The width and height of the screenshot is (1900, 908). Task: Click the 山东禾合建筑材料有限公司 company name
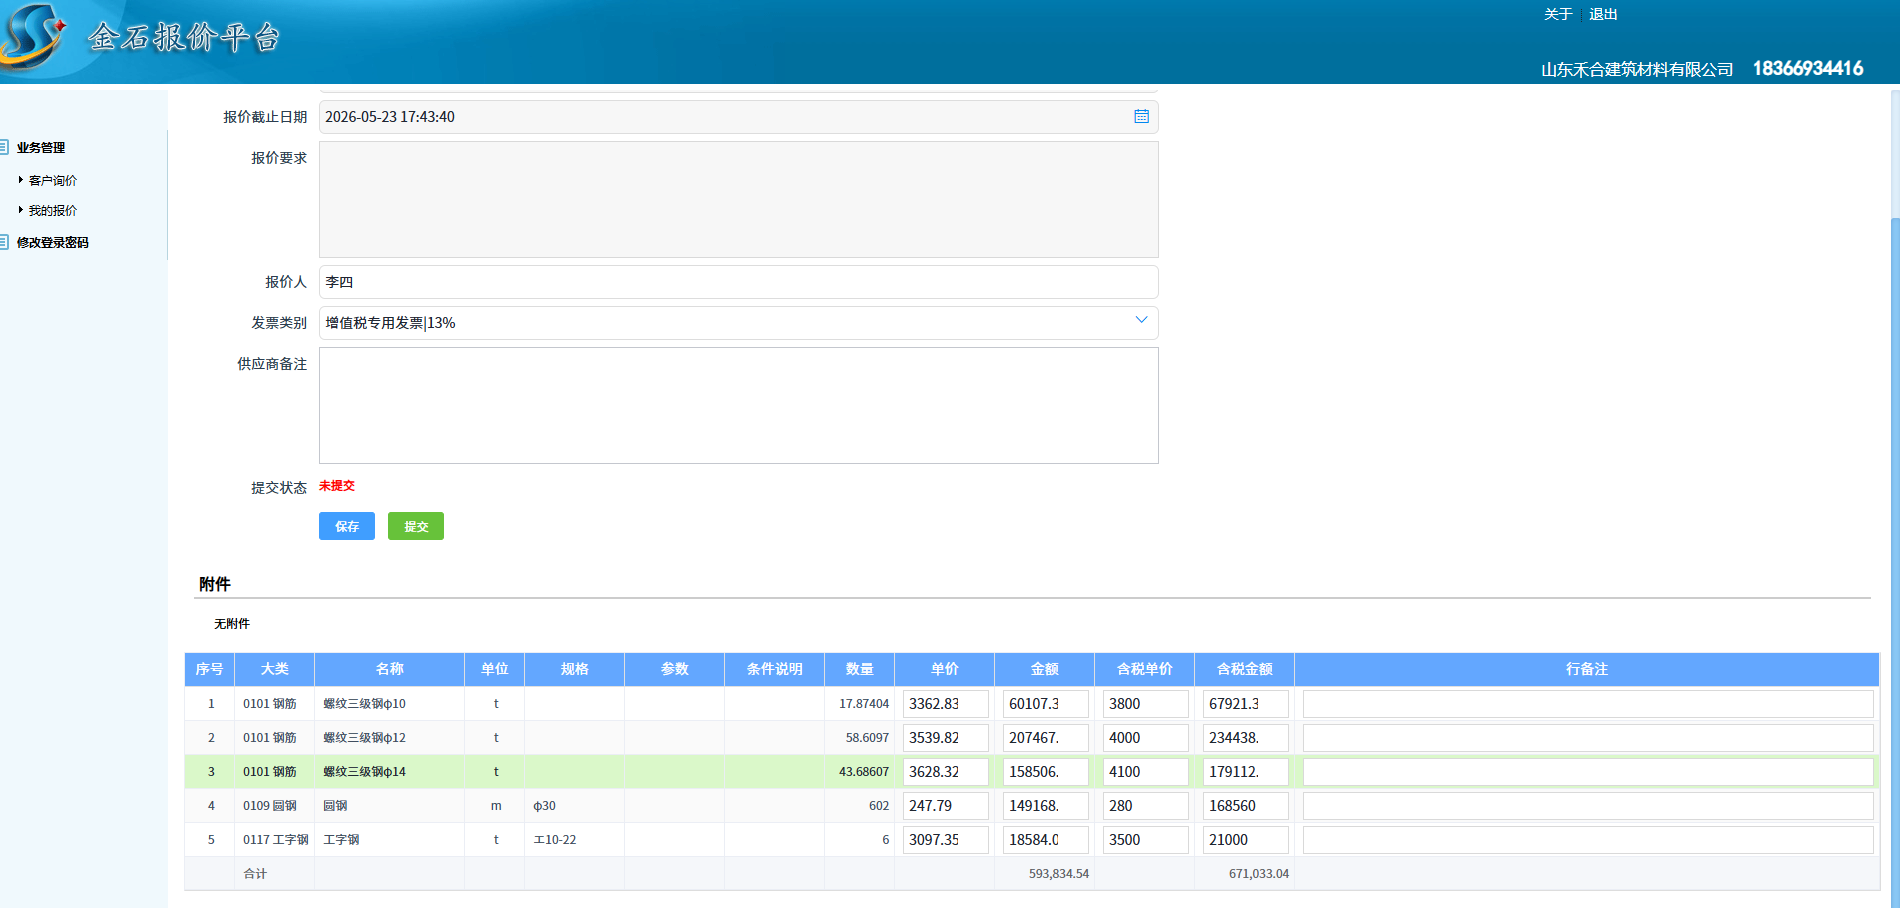point(1637,69)
